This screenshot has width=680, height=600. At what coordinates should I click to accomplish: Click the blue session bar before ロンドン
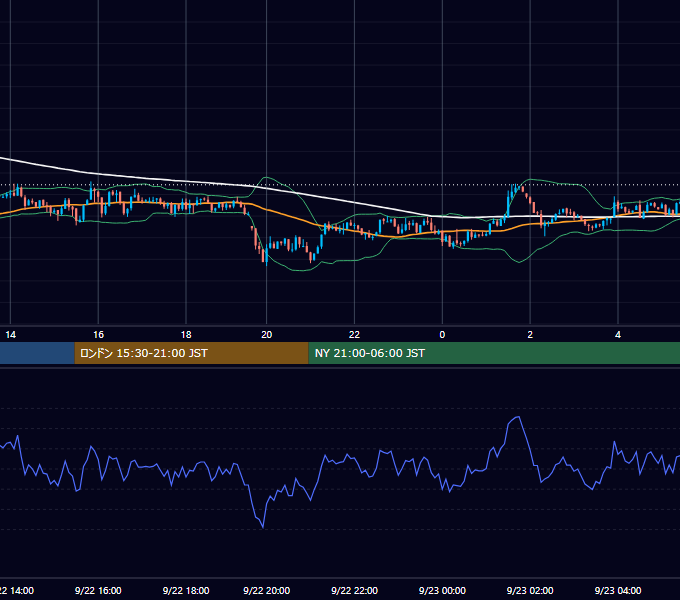click(x=37, y=353)
